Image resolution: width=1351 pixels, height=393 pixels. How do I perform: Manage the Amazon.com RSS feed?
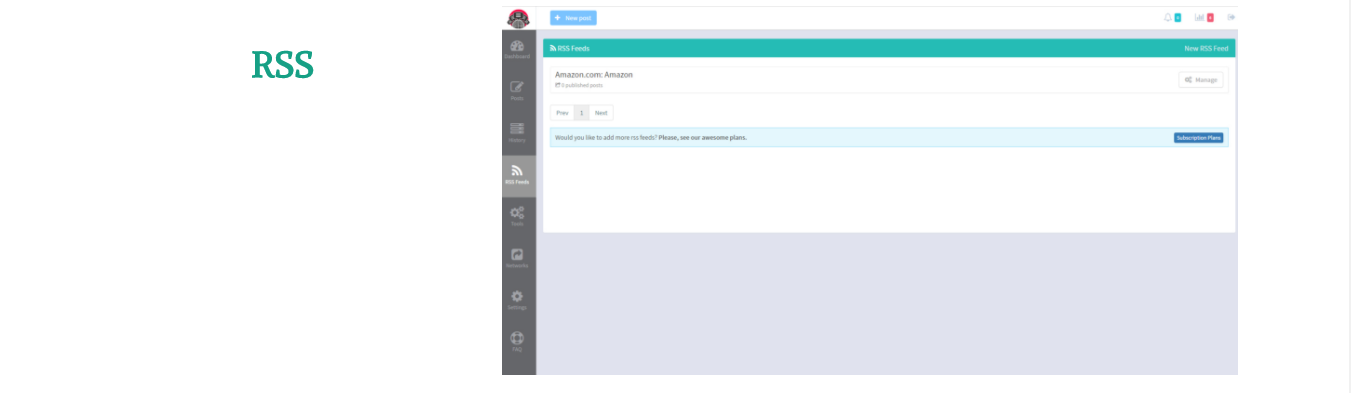(x=1201, y=79)
